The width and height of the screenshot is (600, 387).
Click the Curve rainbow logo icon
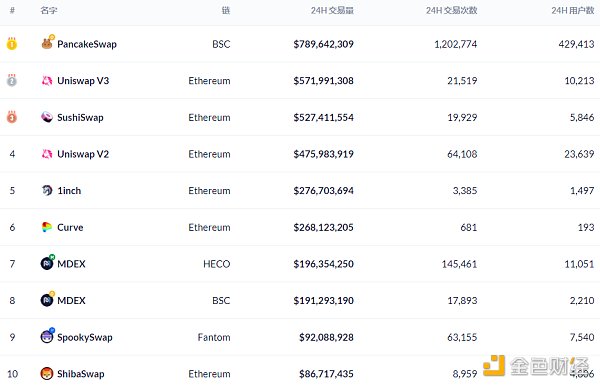pos(47,227)
